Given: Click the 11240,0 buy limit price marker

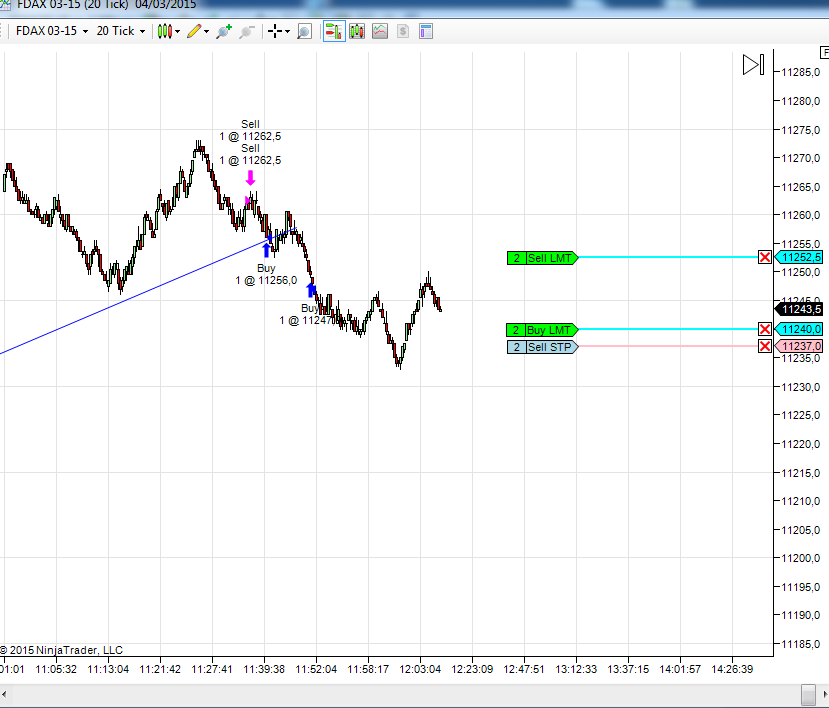Looking at the screenshot, I should tap(799, 329).
